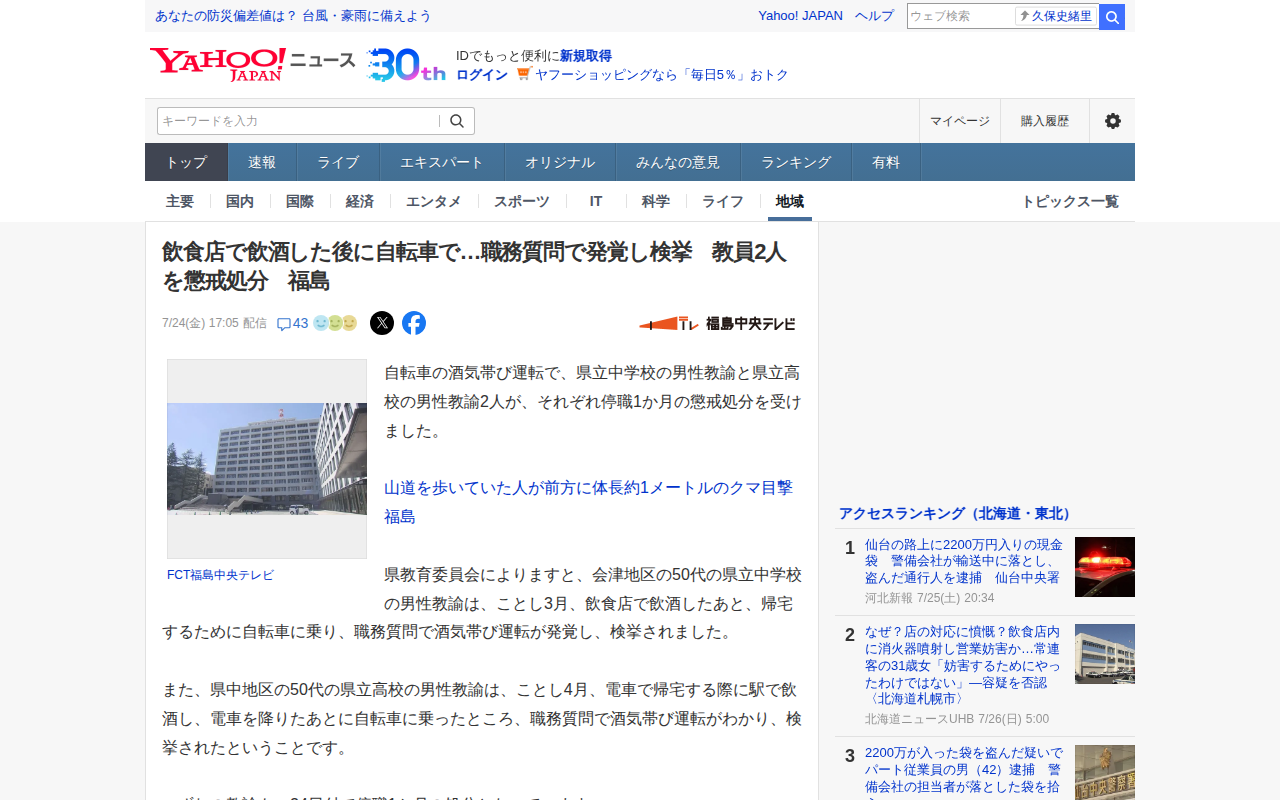Open the 購入履歴 button

click(1045, 121)
